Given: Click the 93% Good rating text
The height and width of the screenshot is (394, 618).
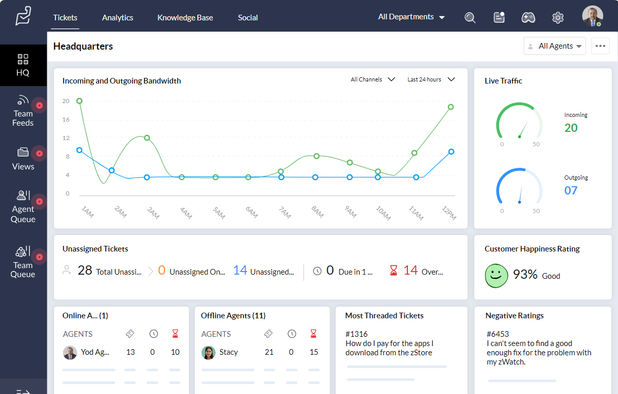Looking at the screenshot, I should [x=536, y=275].
